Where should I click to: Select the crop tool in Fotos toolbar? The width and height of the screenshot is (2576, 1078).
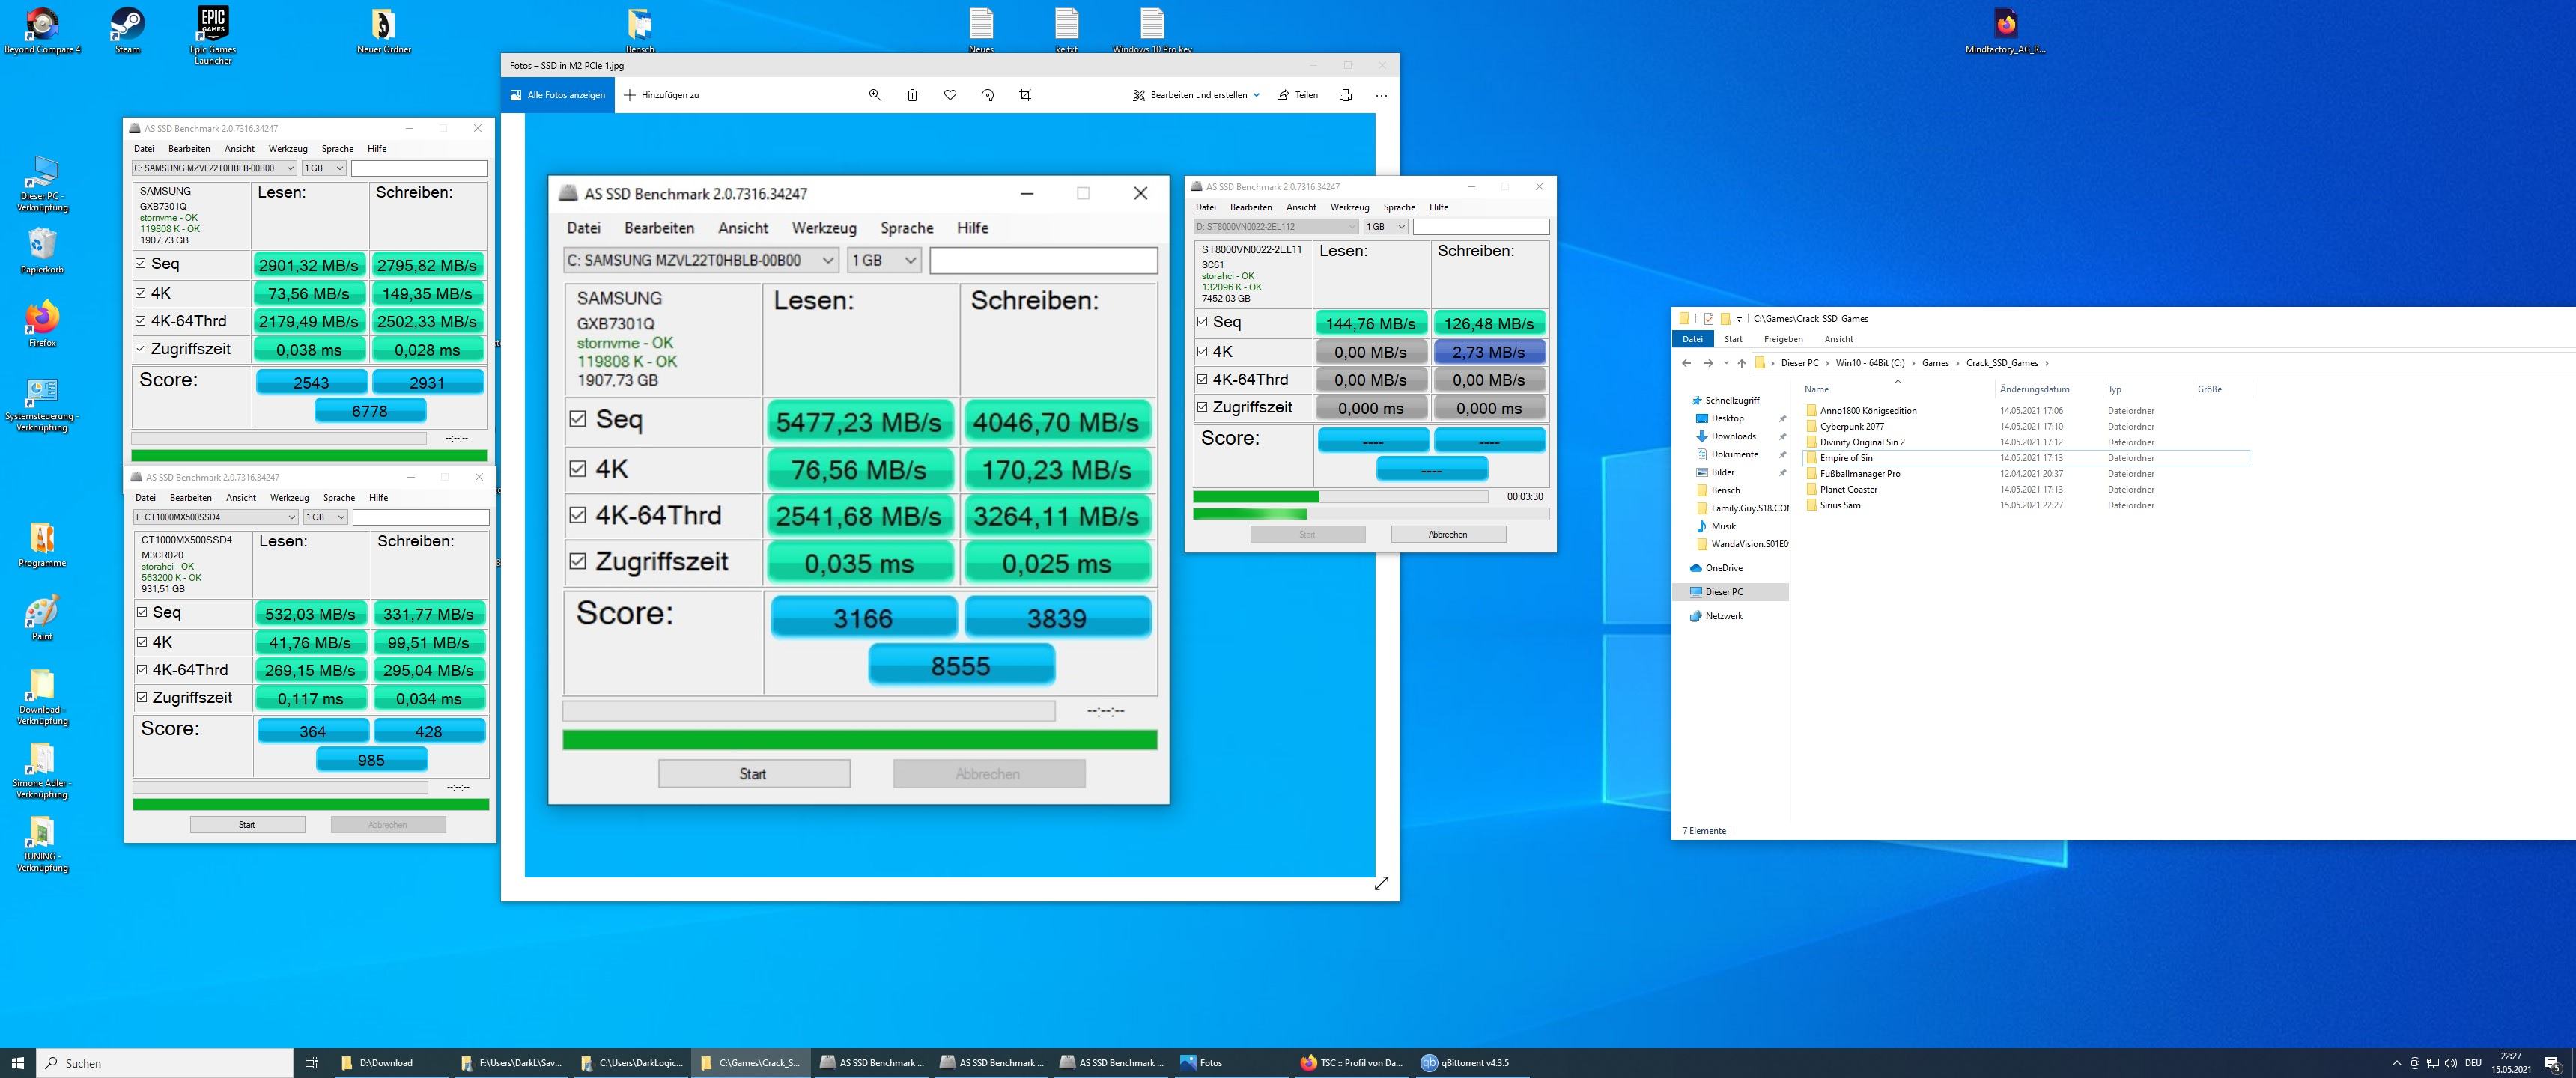1025,95
